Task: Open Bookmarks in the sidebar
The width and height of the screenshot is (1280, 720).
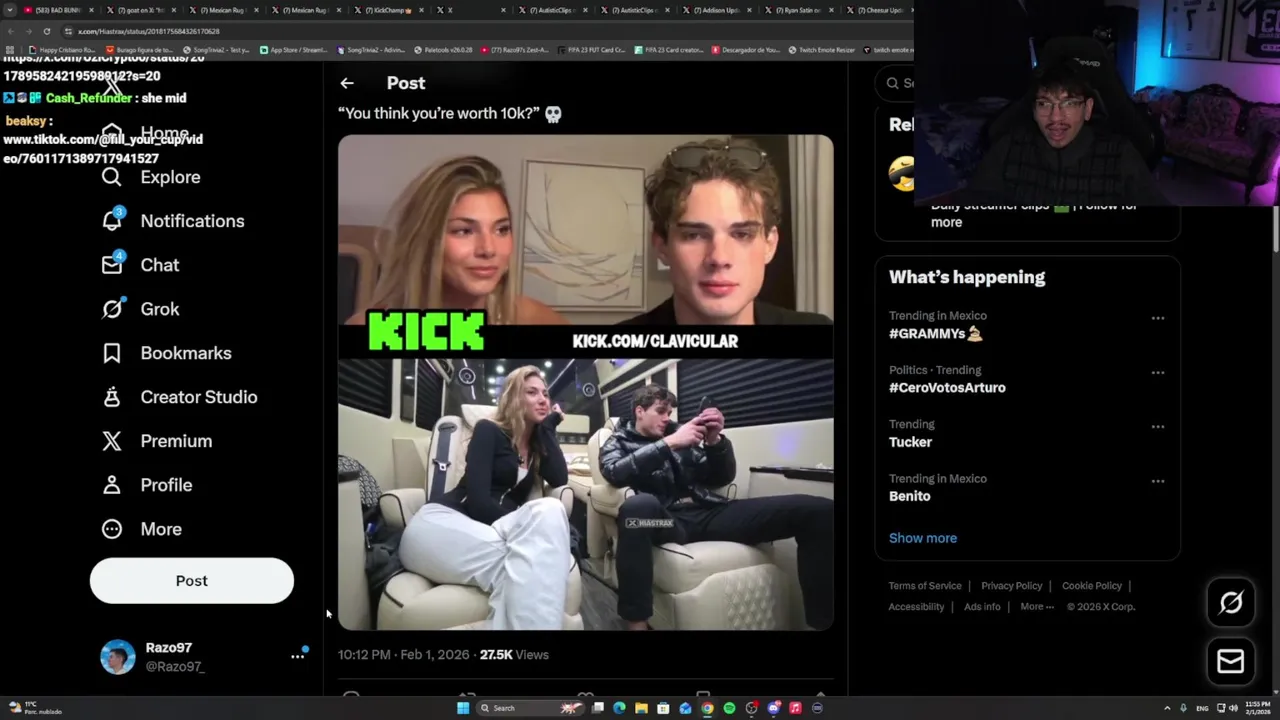Action: click(166, 353)
